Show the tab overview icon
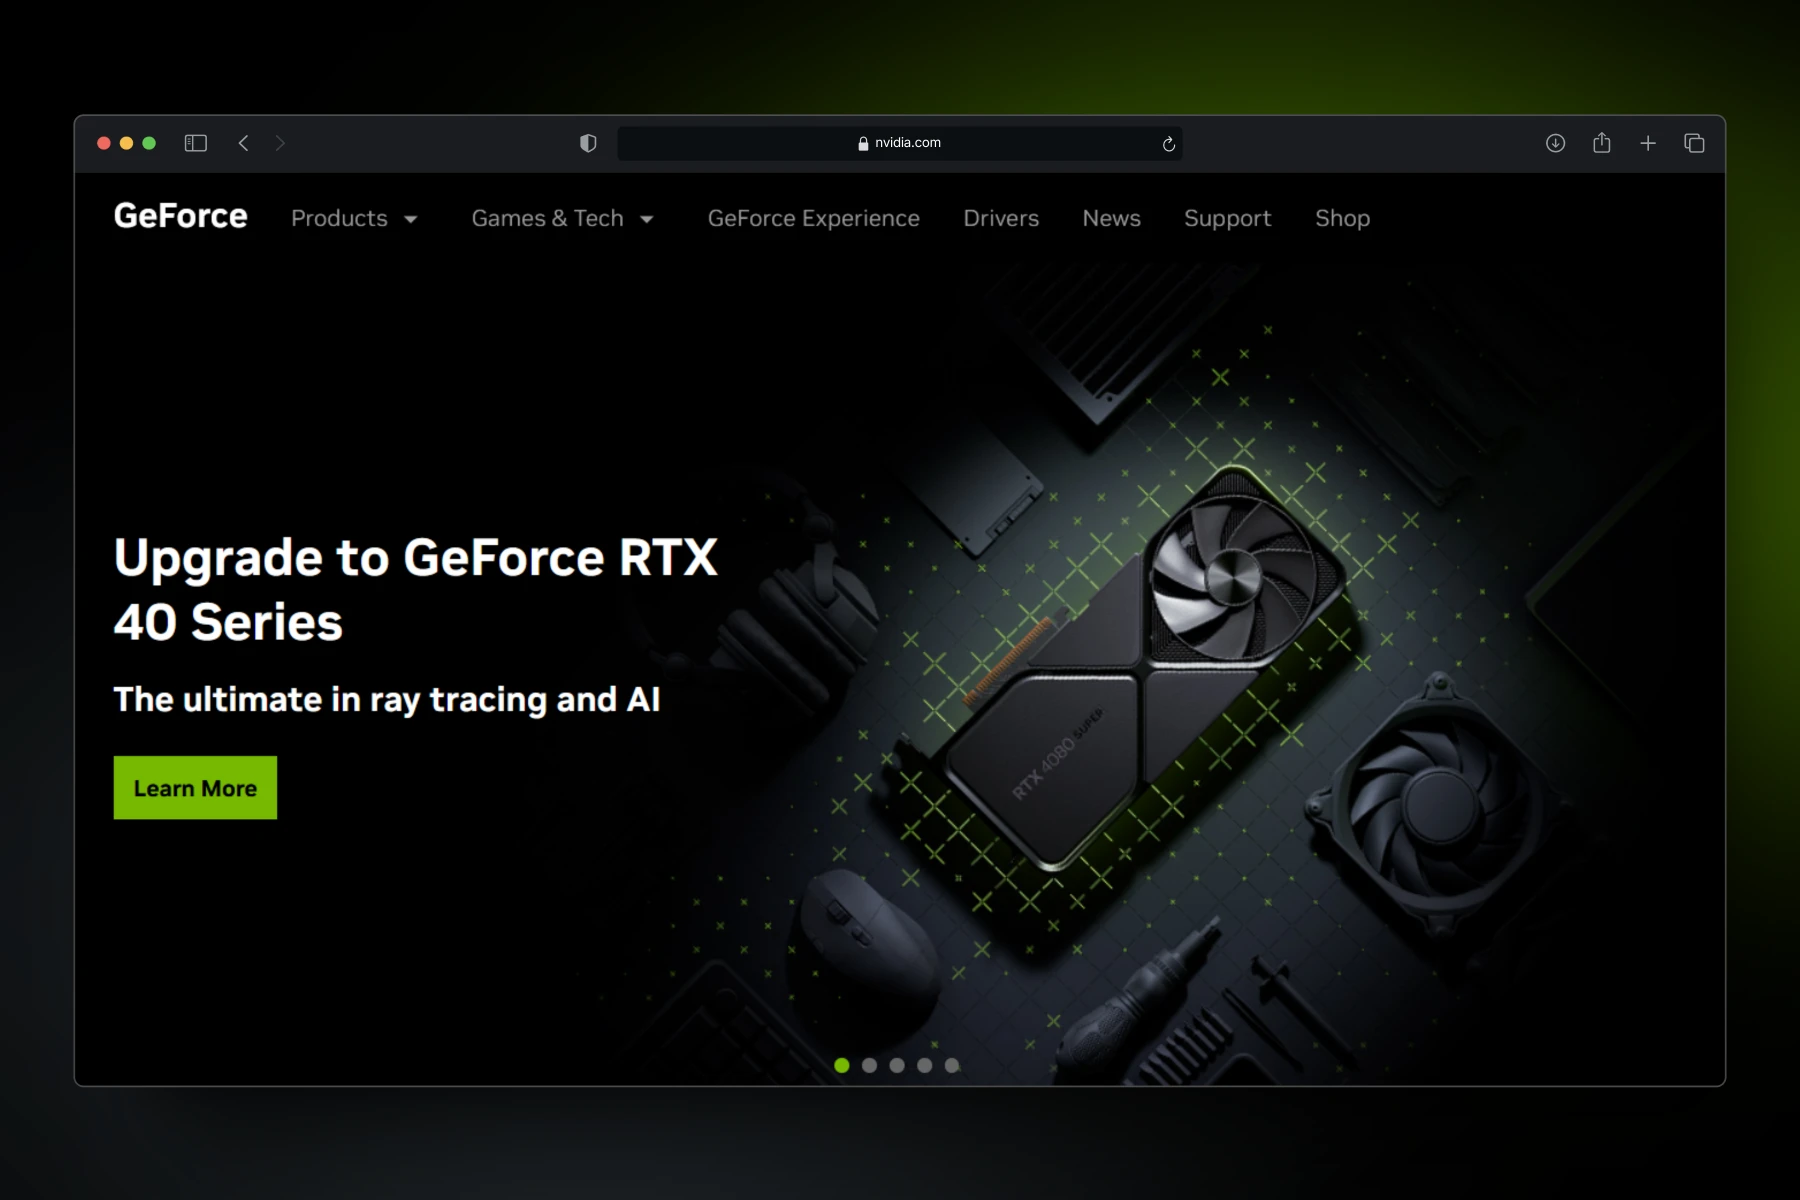 1694,143
